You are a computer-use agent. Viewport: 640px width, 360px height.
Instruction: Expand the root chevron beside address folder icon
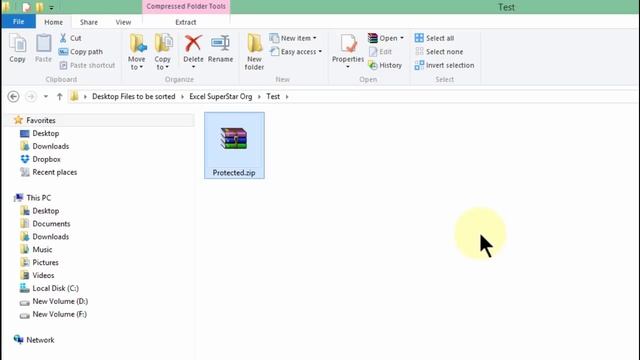(85, 97)
